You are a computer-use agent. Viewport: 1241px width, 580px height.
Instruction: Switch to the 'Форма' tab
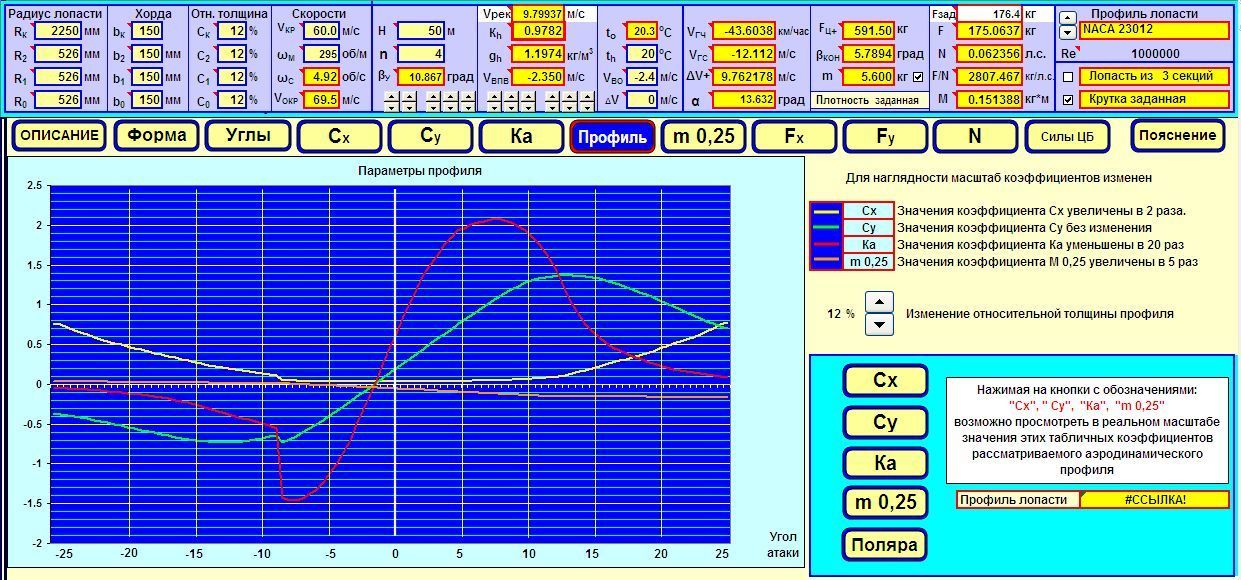click(155, 136)
